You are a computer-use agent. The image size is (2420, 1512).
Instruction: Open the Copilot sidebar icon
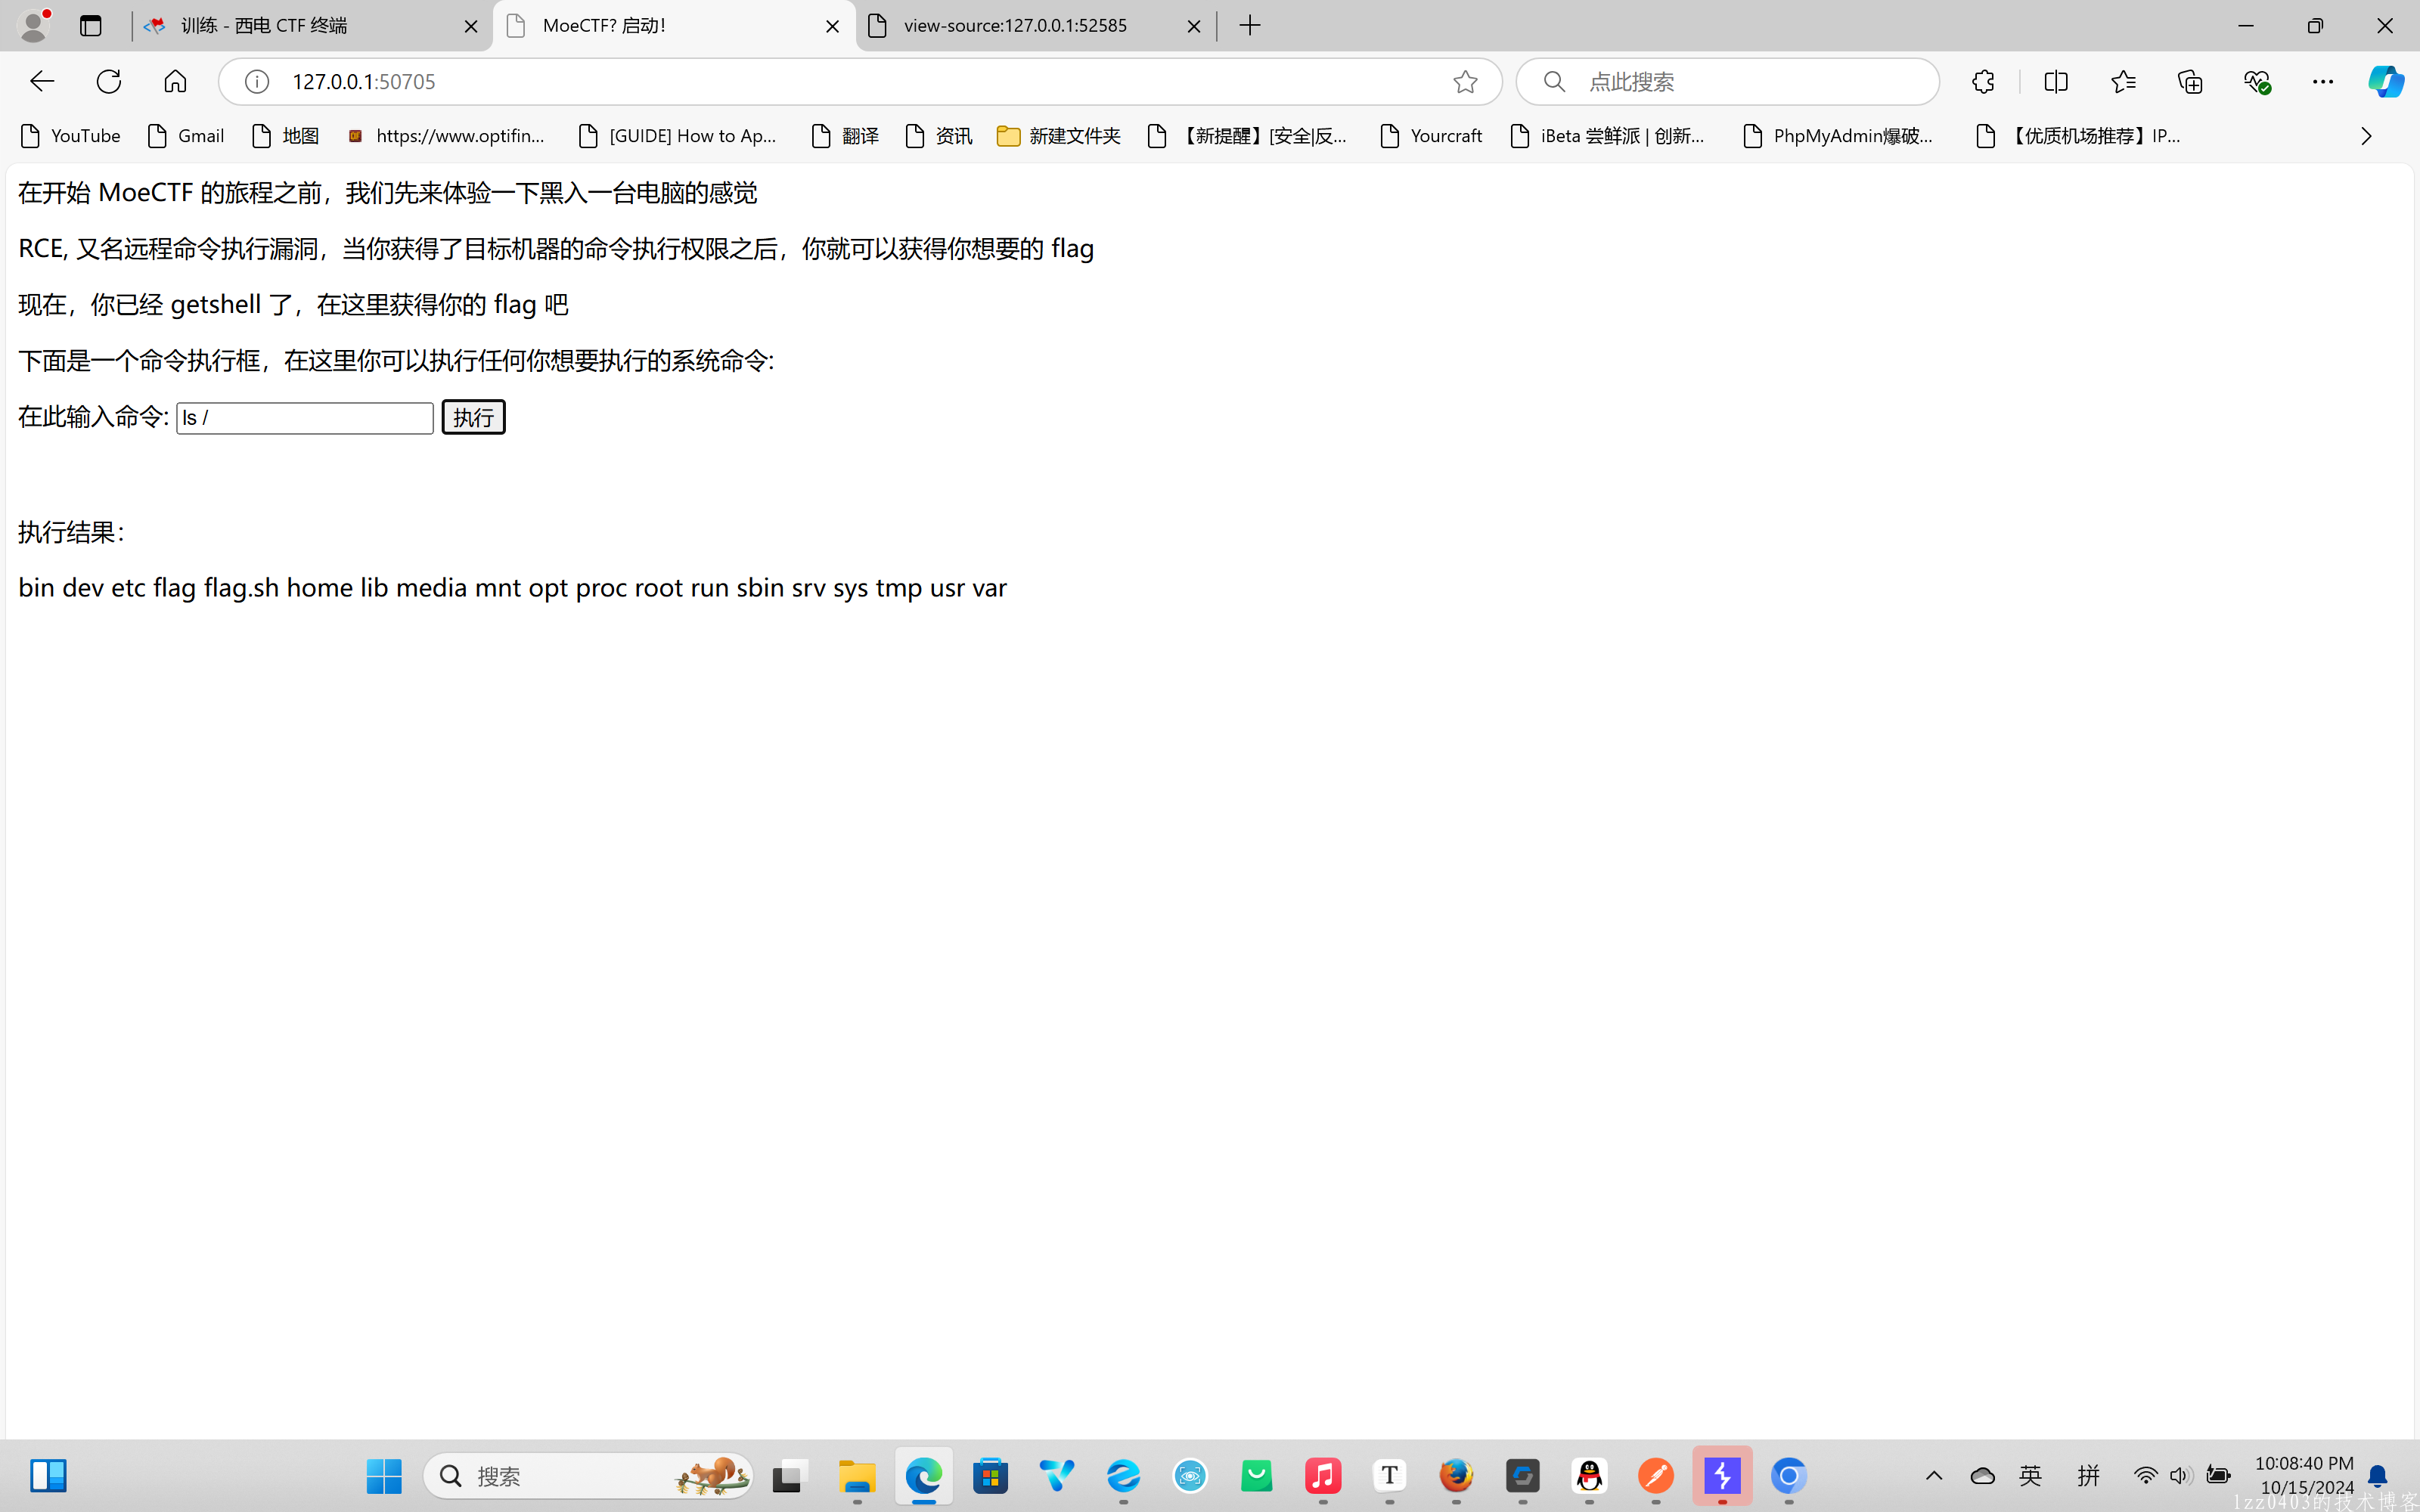click(x=2386, y=81)
